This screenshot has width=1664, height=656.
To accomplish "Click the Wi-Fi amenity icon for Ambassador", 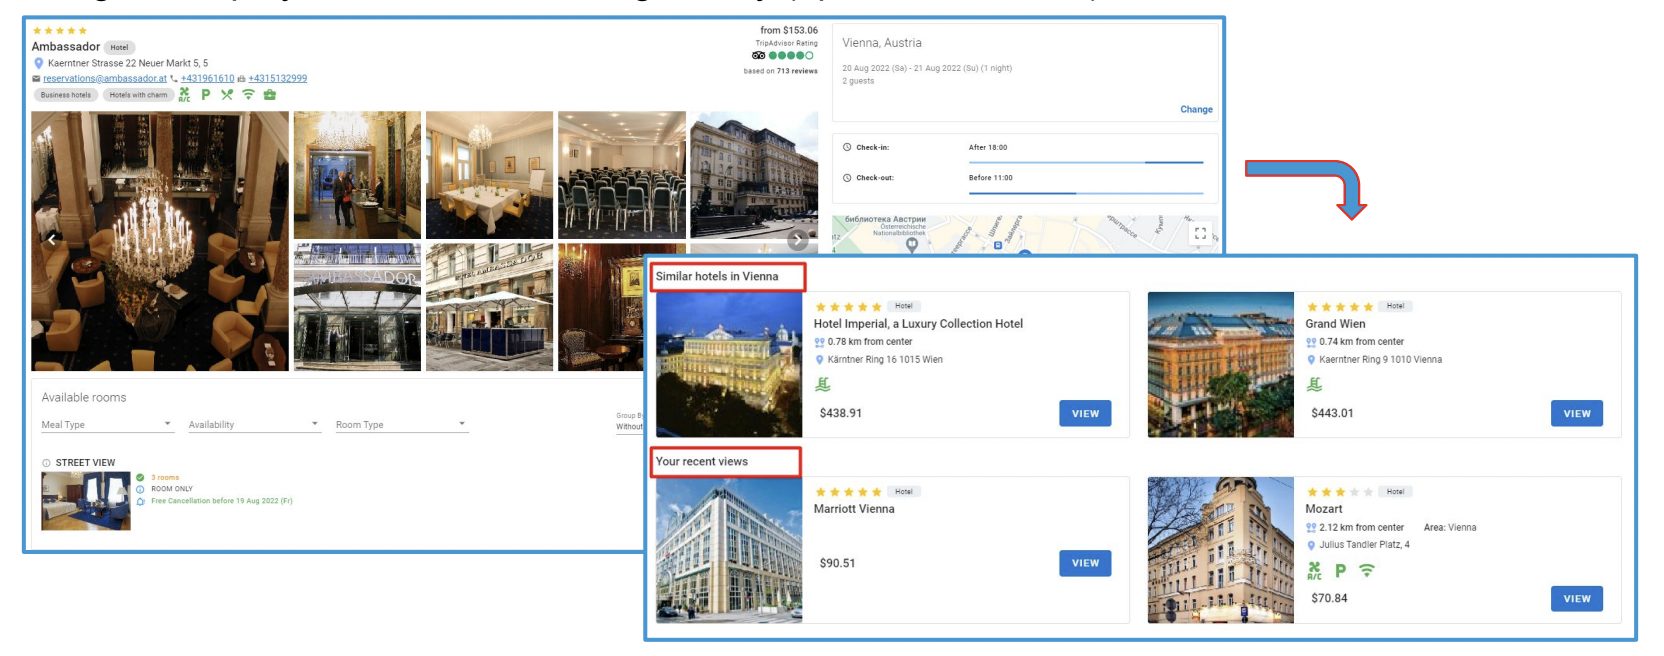I will 248,95.
